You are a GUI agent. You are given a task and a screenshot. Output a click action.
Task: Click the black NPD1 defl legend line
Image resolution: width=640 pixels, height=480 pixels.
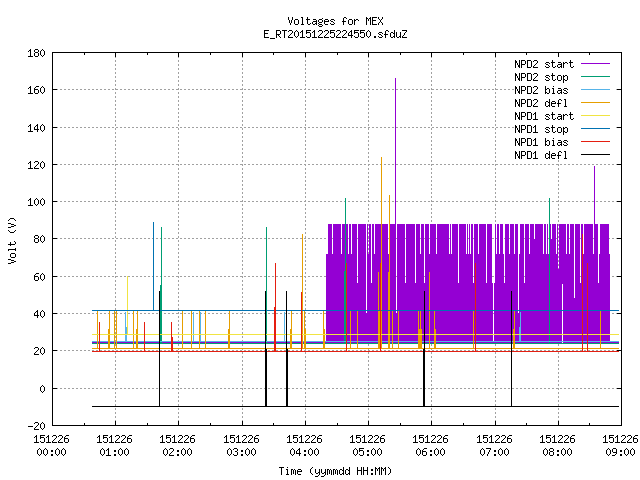(x=595, y=155)
